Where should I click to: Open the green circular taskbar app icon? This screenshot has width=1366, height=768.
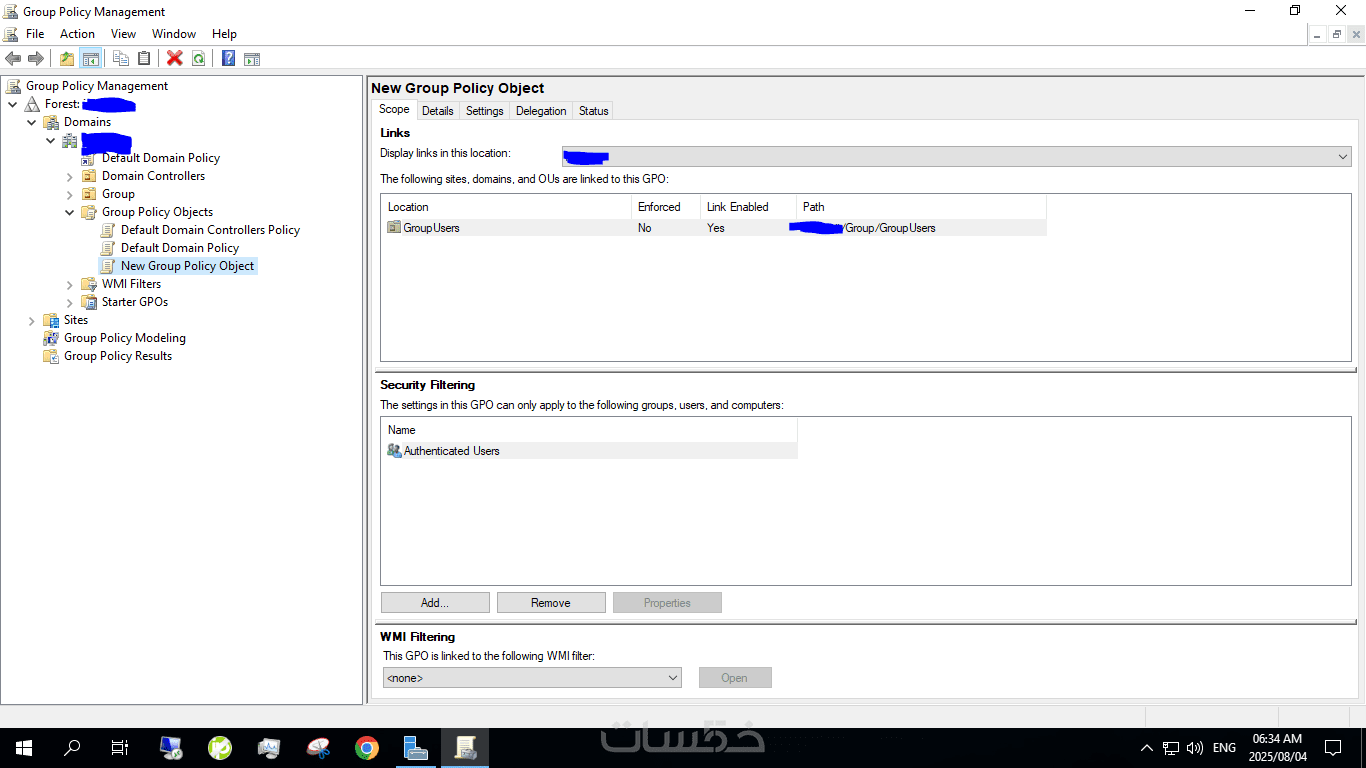click(x=220, y=748)
